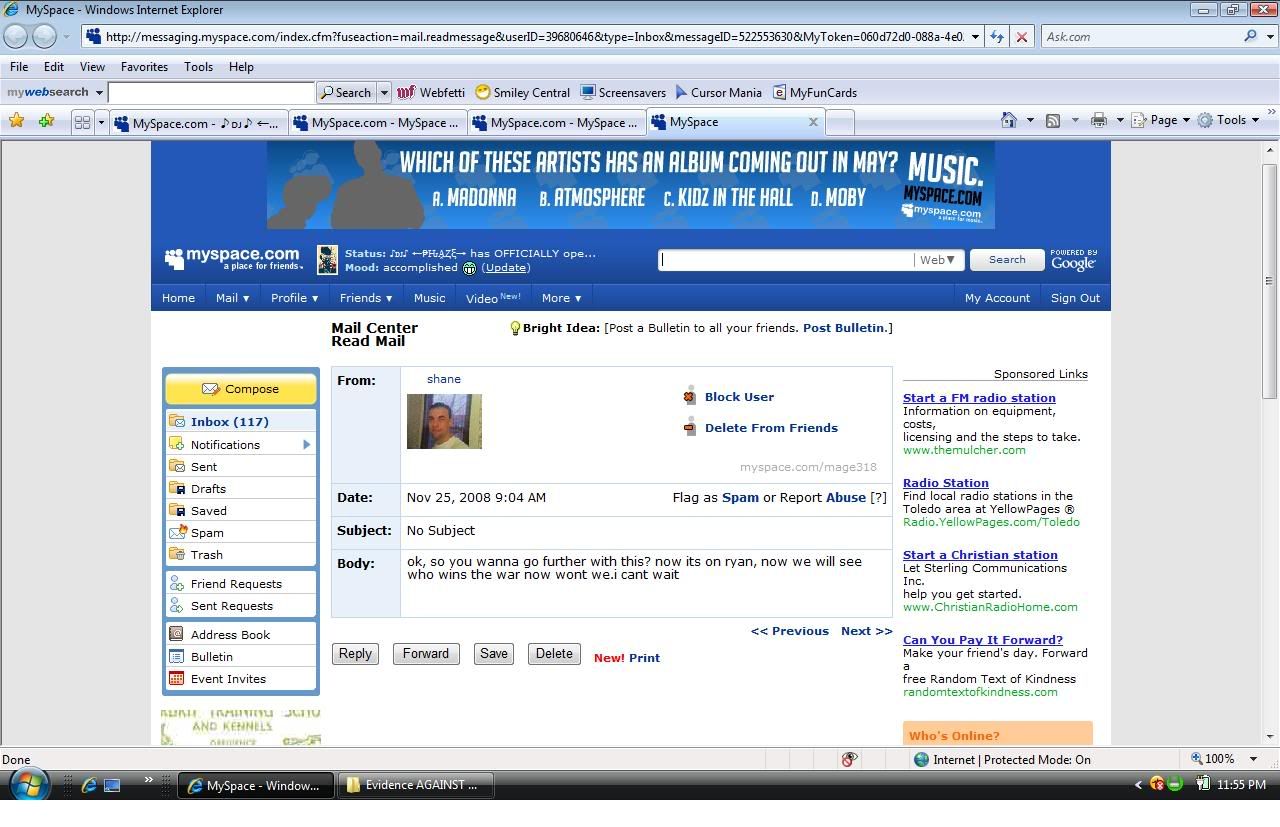
Task: Click the Forward message button
Action: tap(426, 654)
